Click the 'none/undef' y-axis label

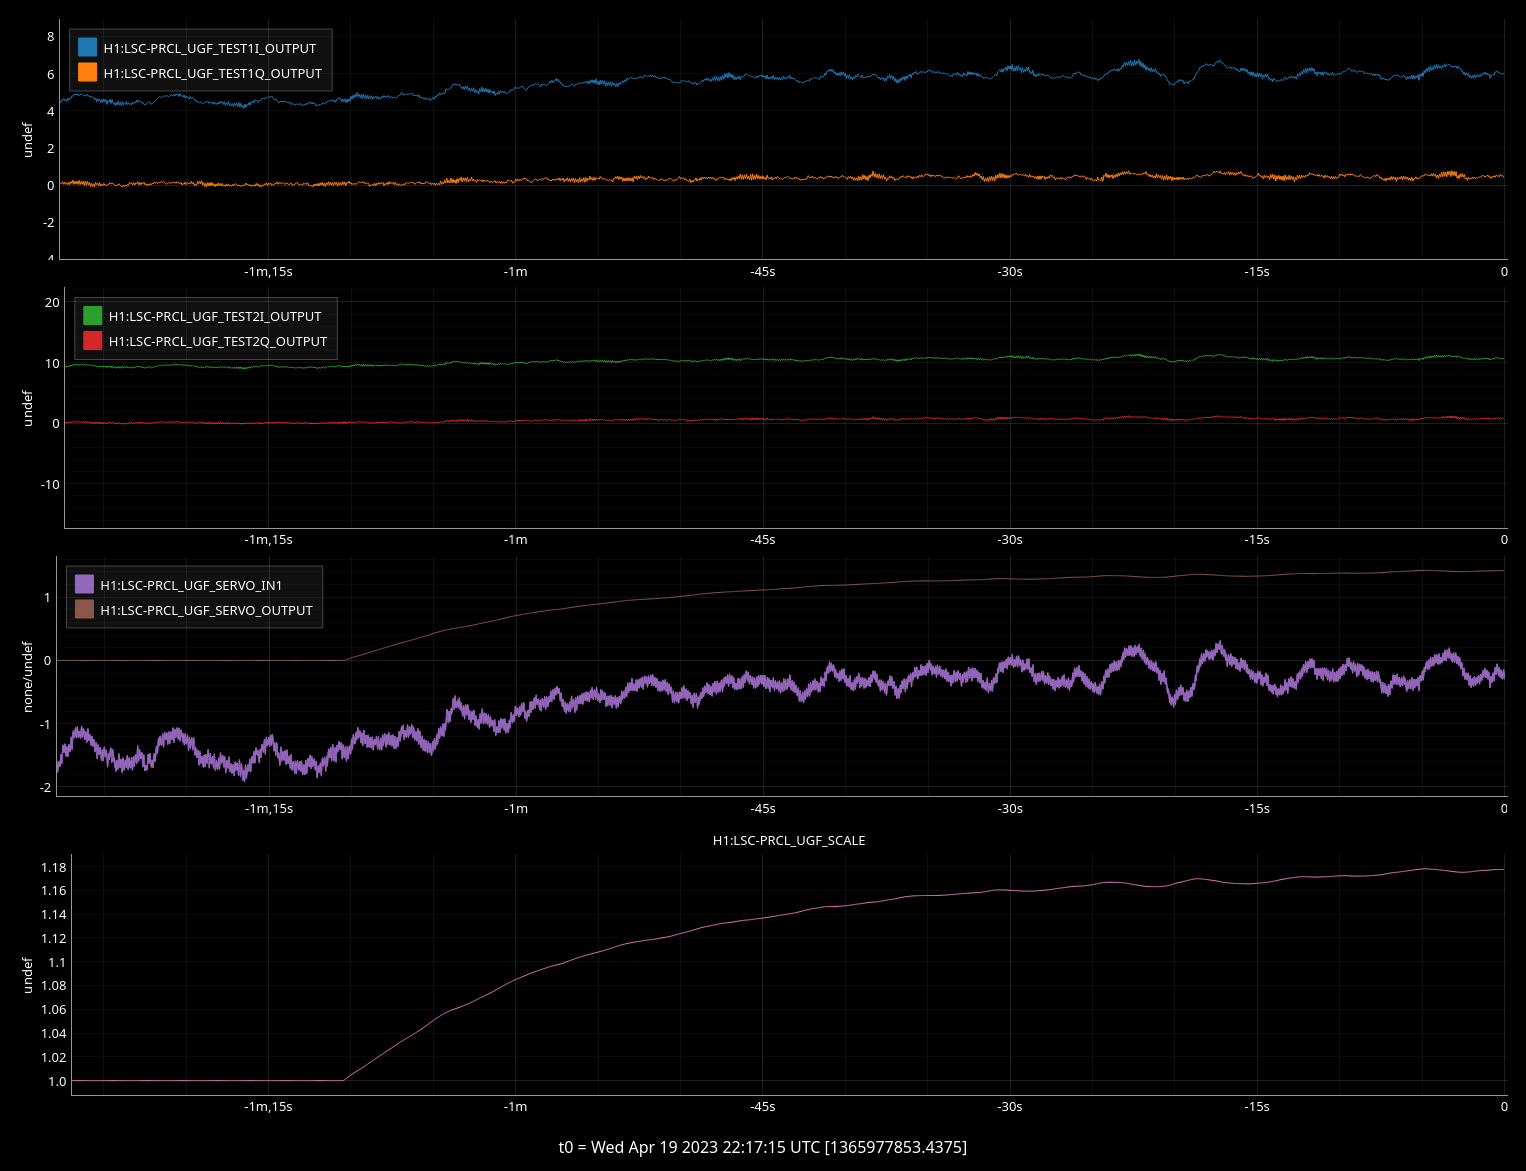tap(28, 677)
